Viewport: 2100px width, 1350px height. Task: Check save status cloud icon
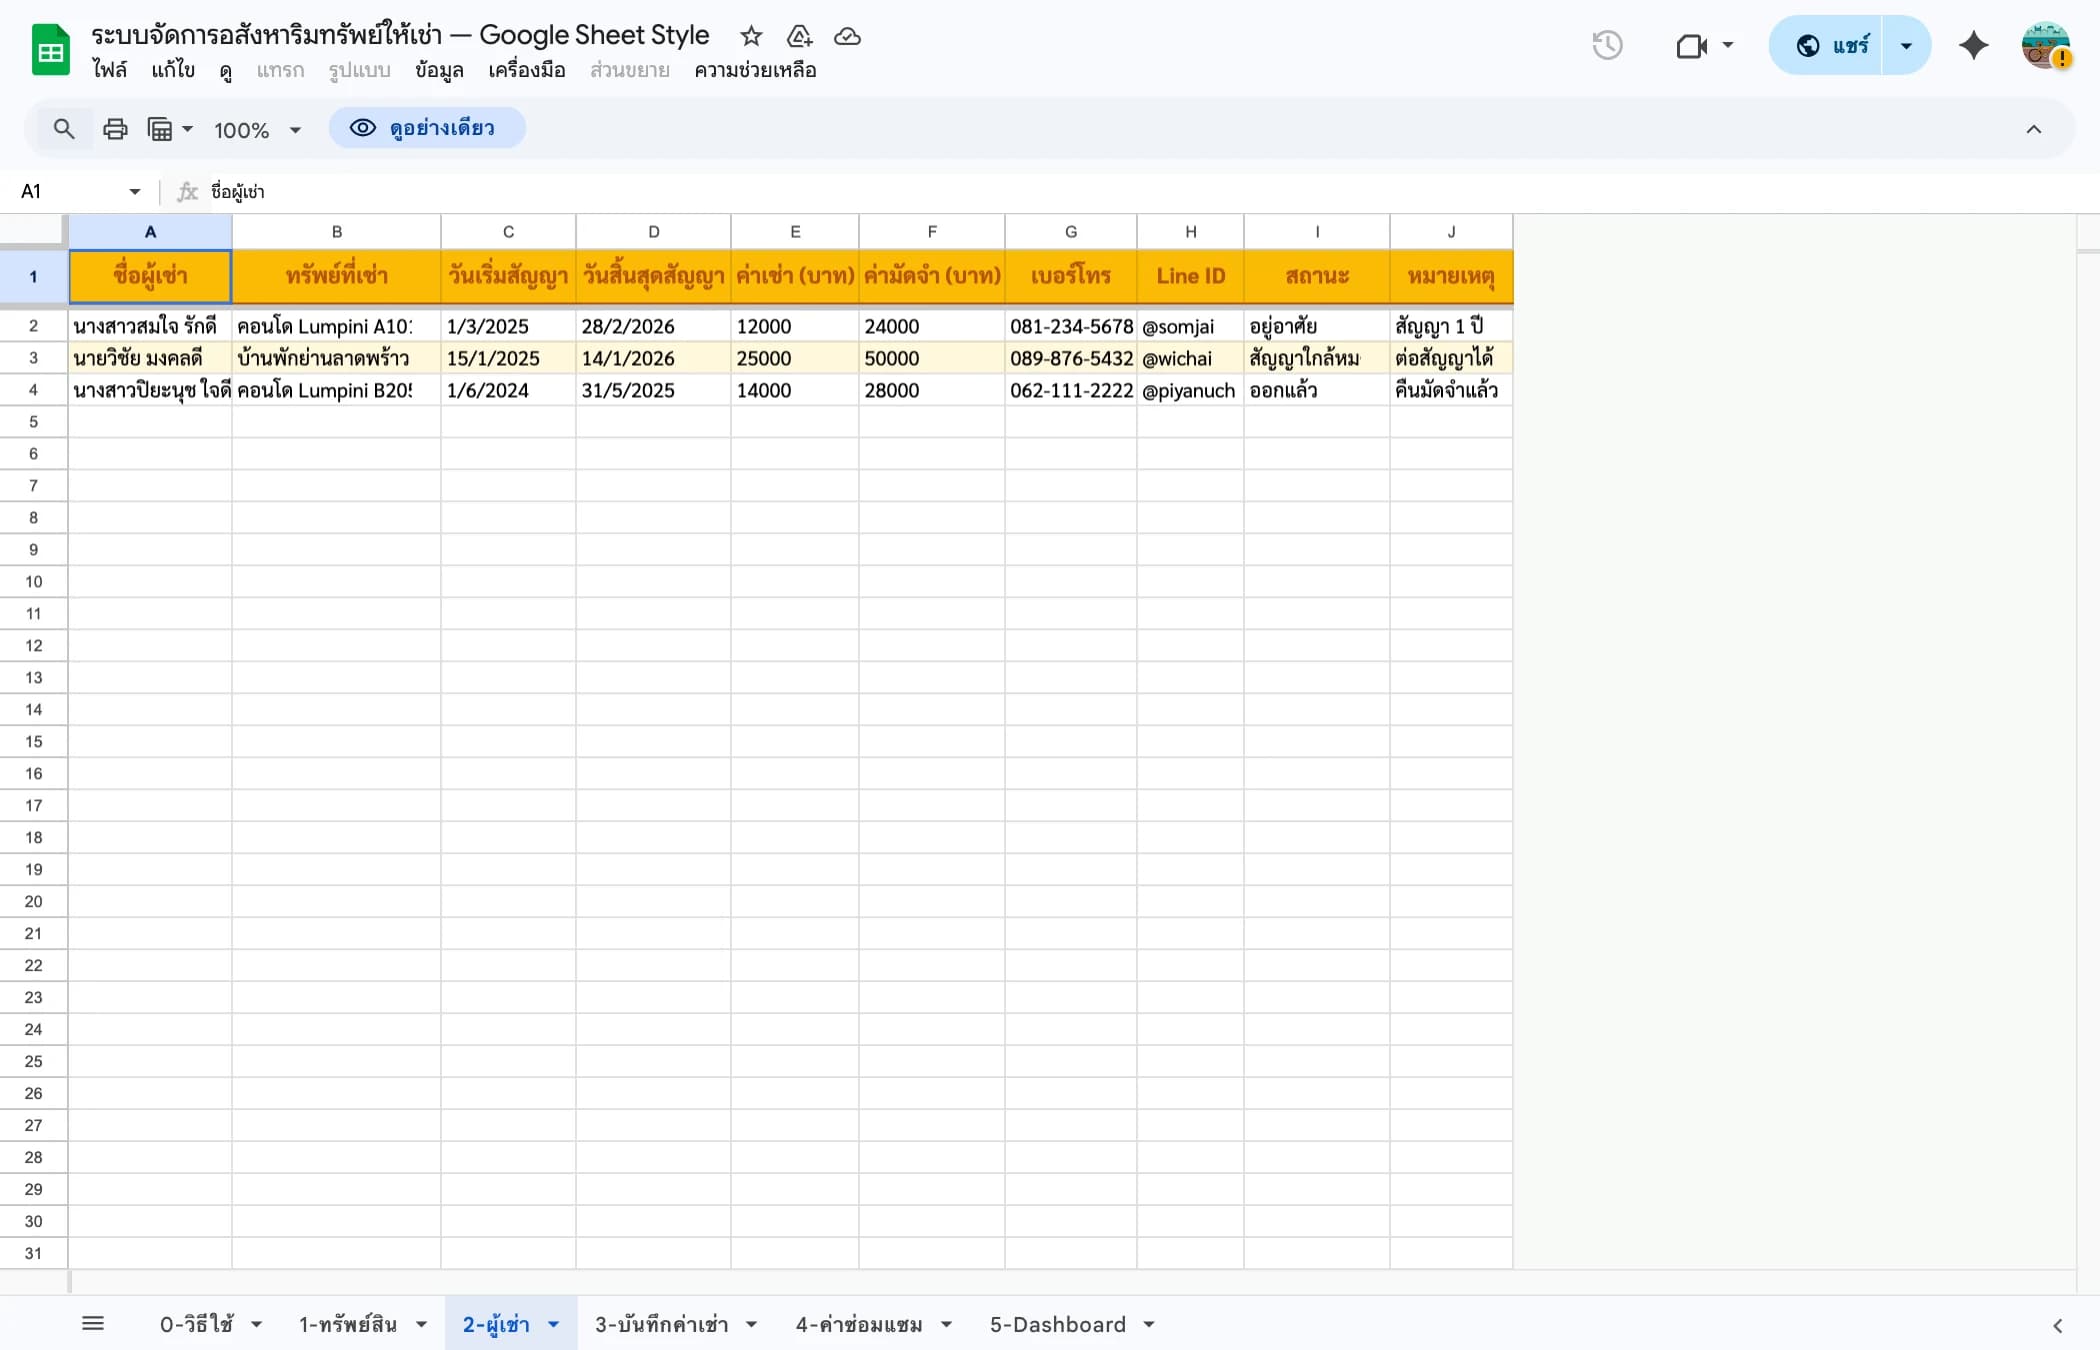[847, 37]
